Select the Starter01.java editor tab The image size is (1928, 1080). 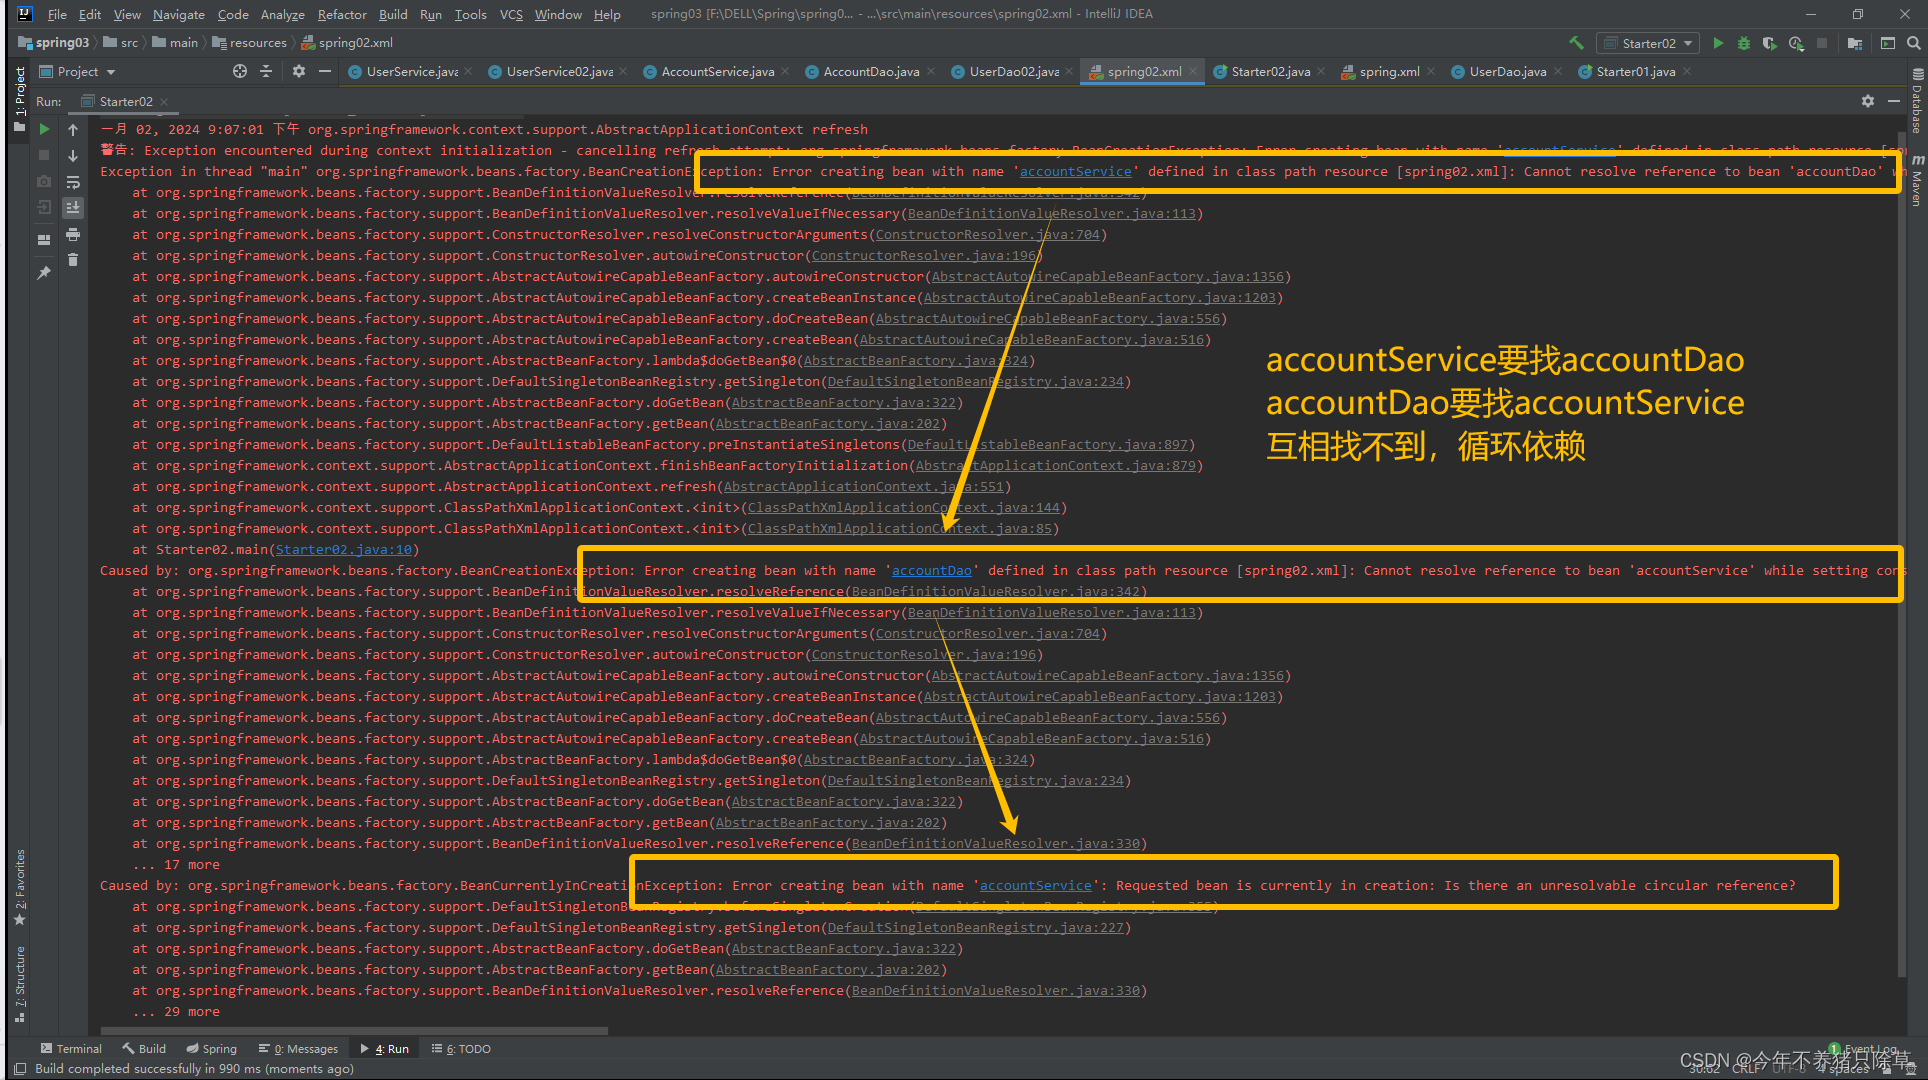click(x=1635, y=71)
